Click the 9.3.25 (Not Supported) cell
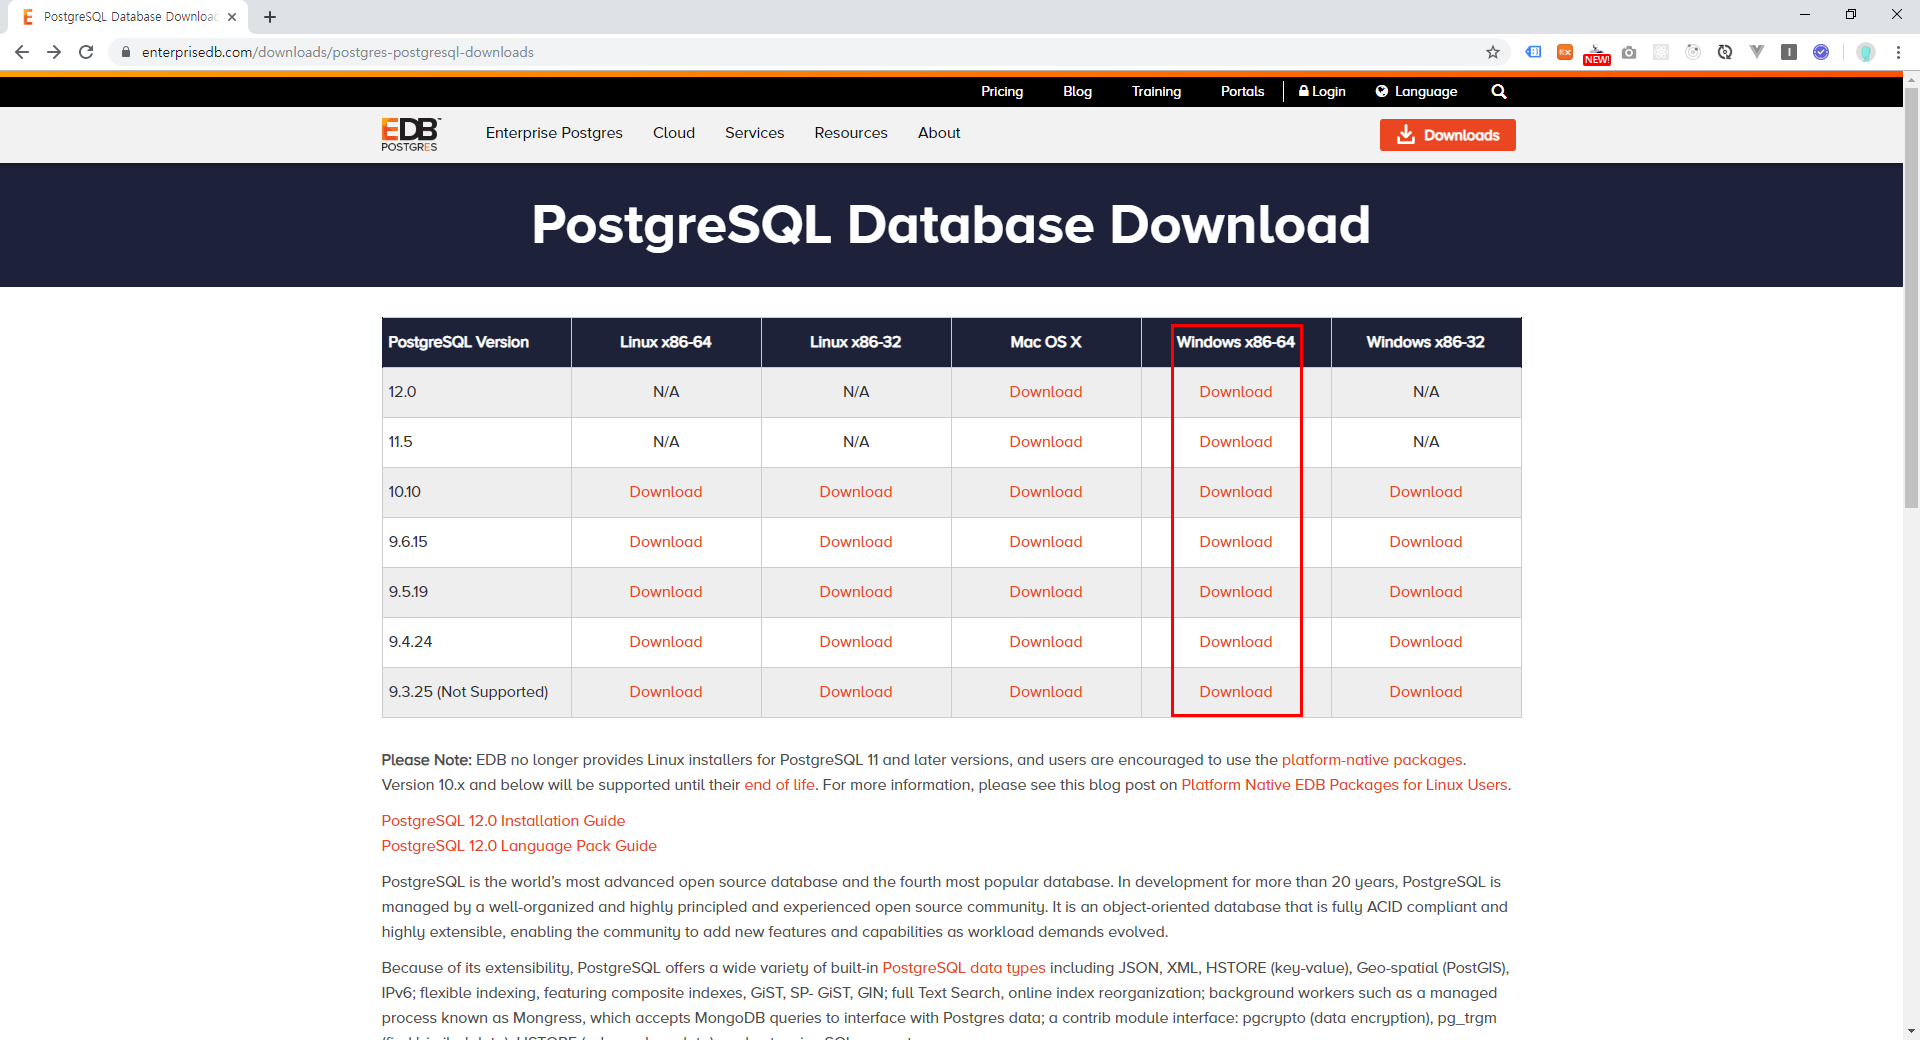 (476, 692)
